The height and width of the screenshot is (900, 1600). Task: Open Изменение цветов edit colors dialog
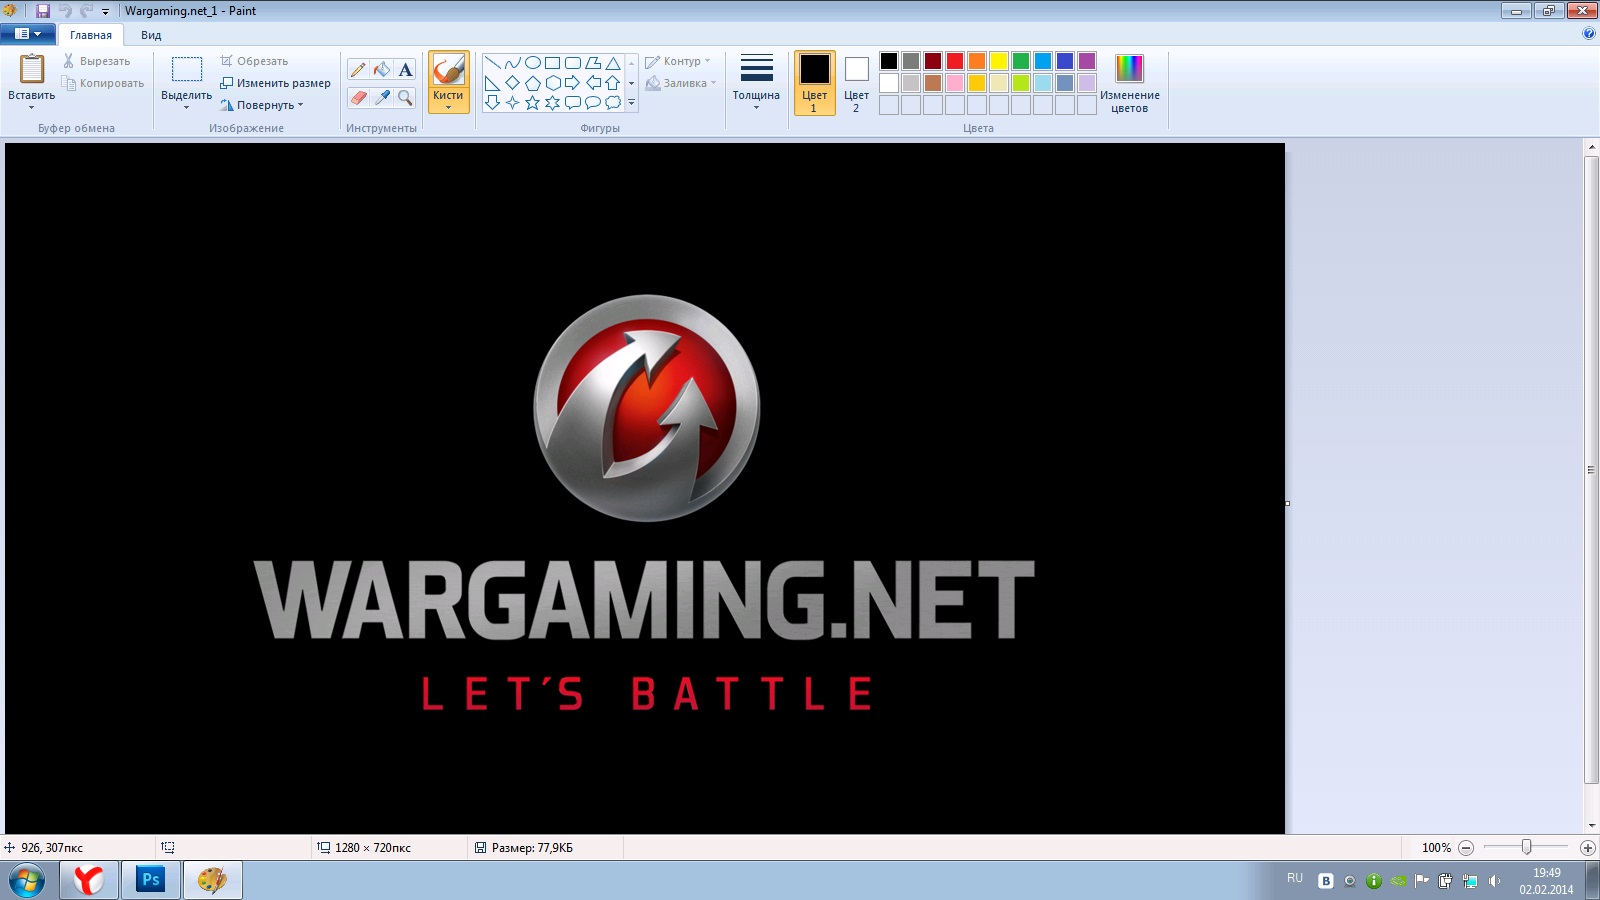tap(1130, 83)
